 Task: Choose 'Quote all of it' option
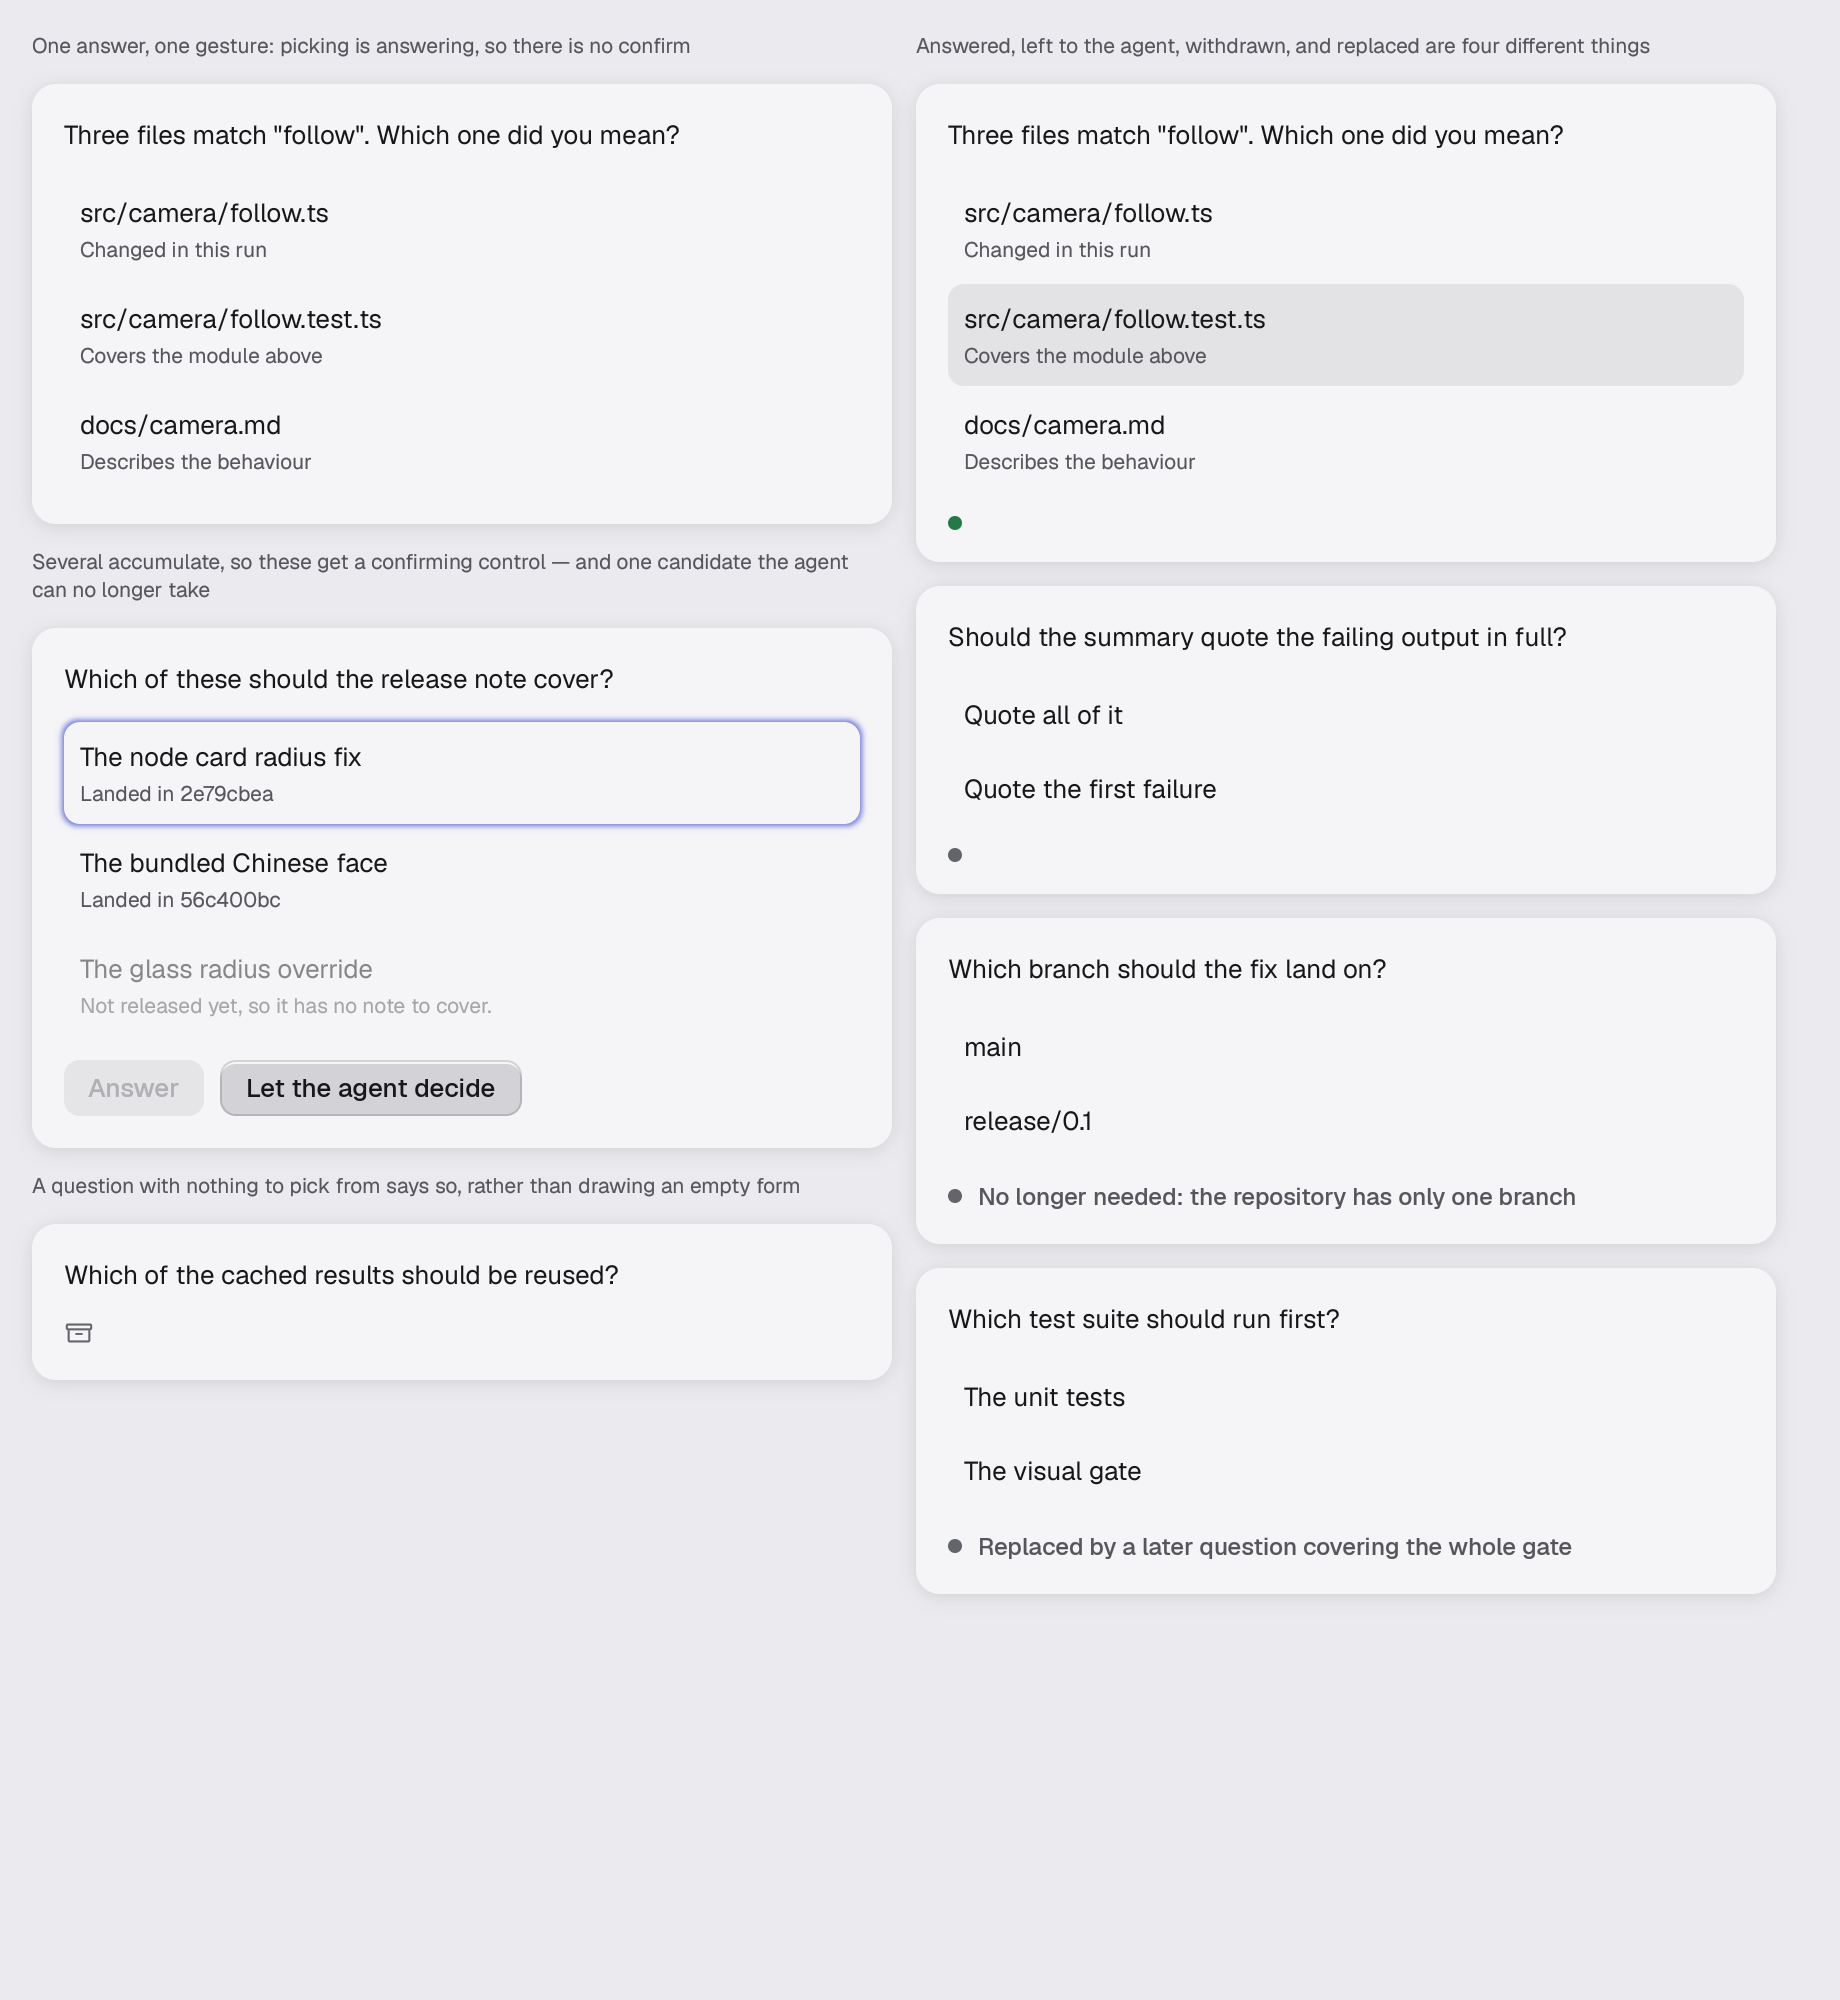coord(1346,715)
